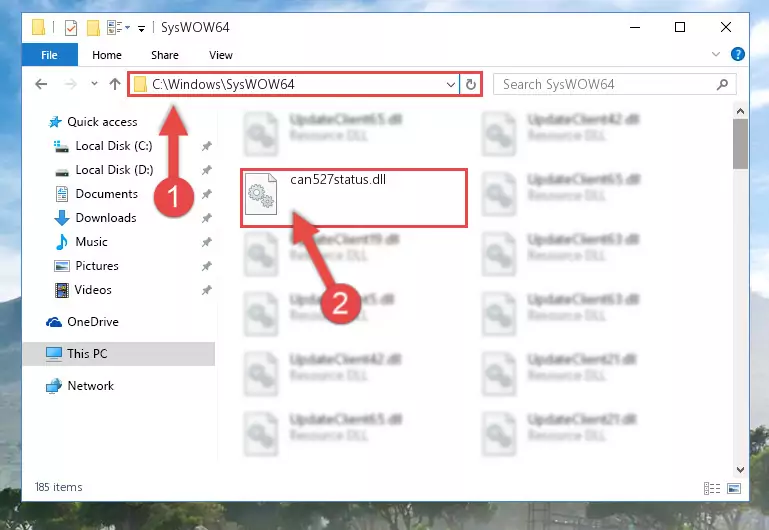Click the Search SysWOW64 box
This screenshot has width=769, height=530.
(614, 84)
